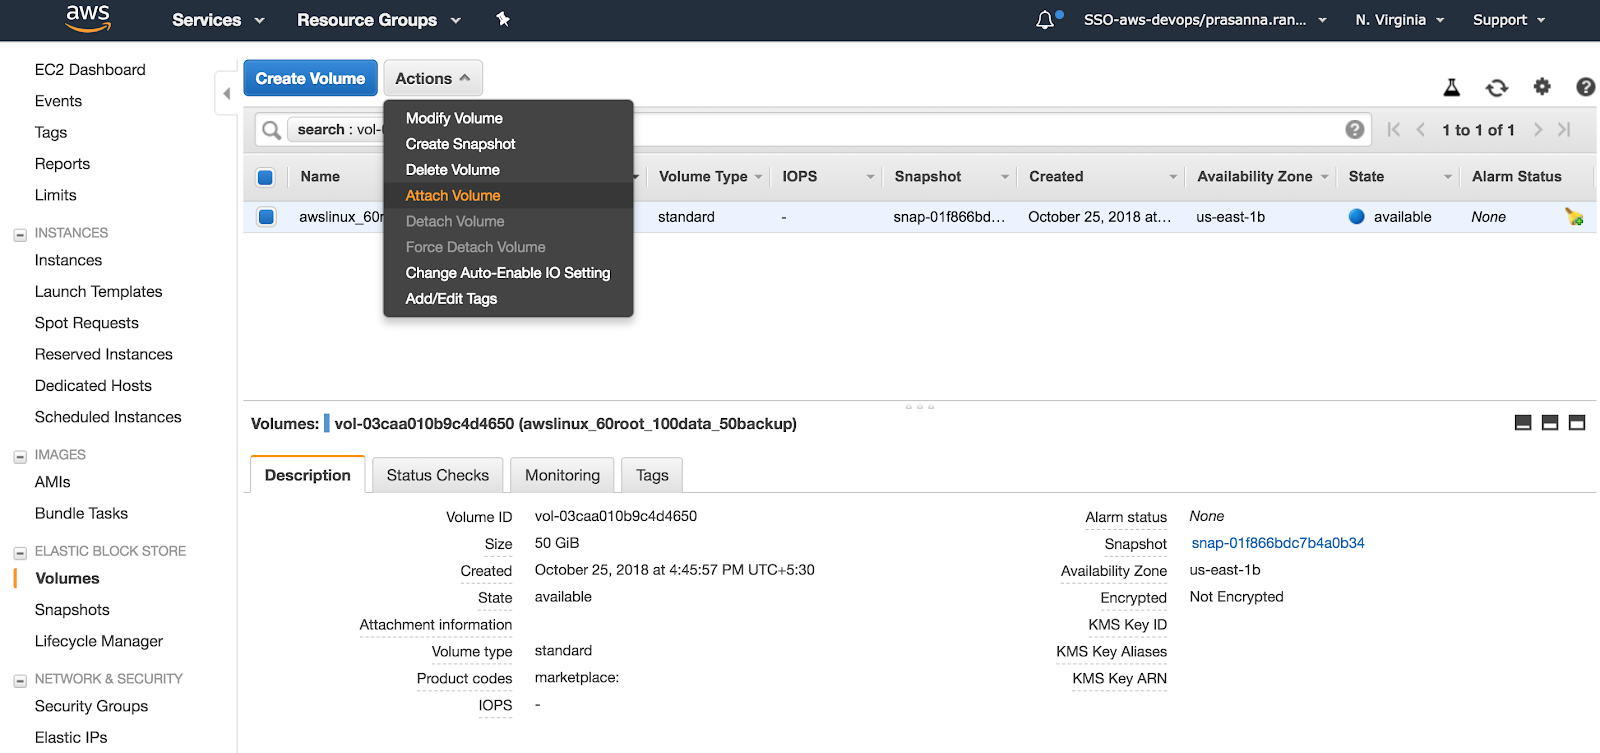Go to last page of results
The height and width of the screenshot is (753, 1600).
pyautogui.click(x=1564, y=129)
